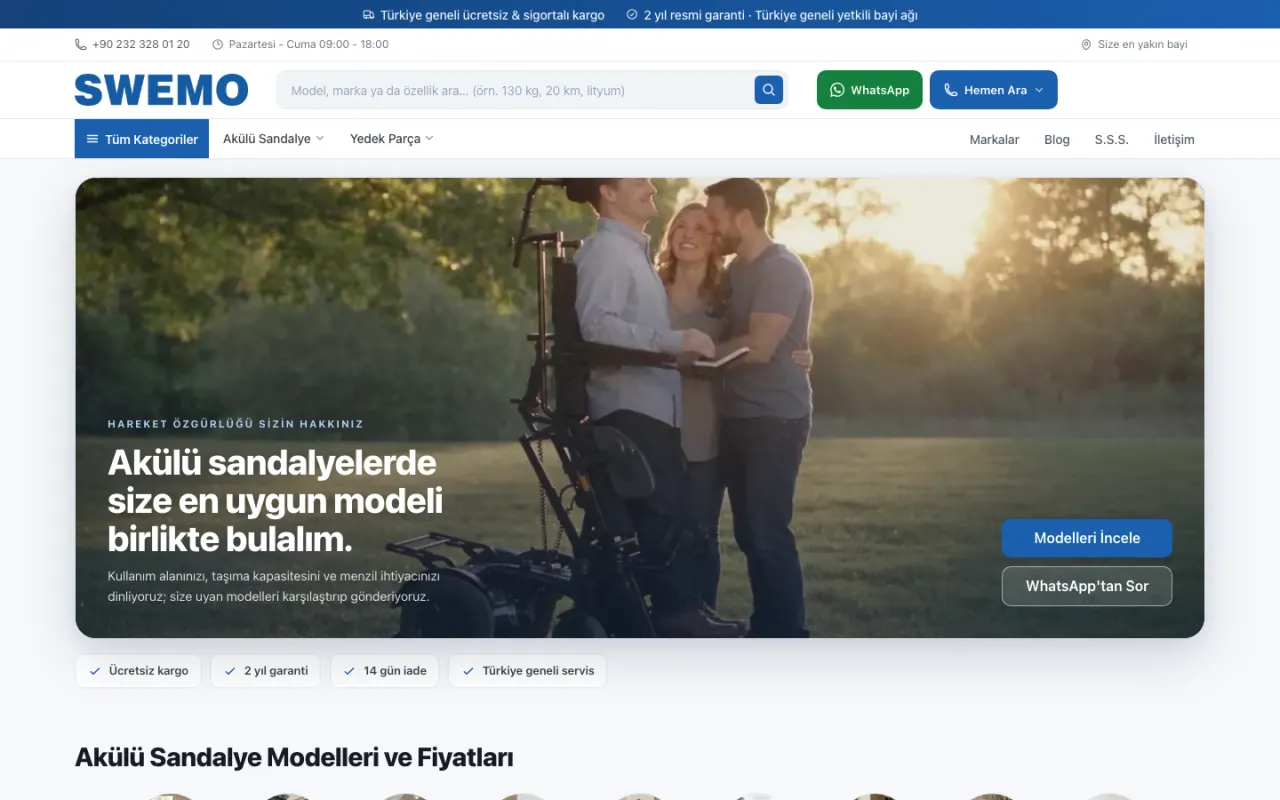
Task: Click the phone icon next to +90 232 number
Action: (80, 45)
